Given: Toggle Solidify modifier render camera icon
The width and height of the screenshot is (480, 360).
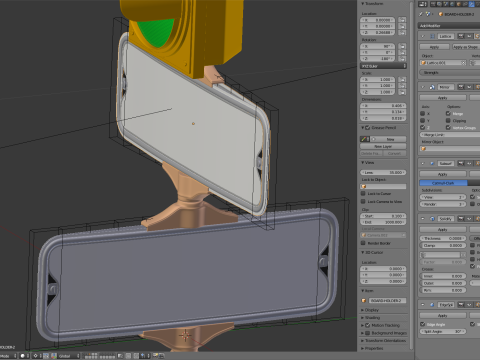Looking at the screenshot, I should point(461,219).
